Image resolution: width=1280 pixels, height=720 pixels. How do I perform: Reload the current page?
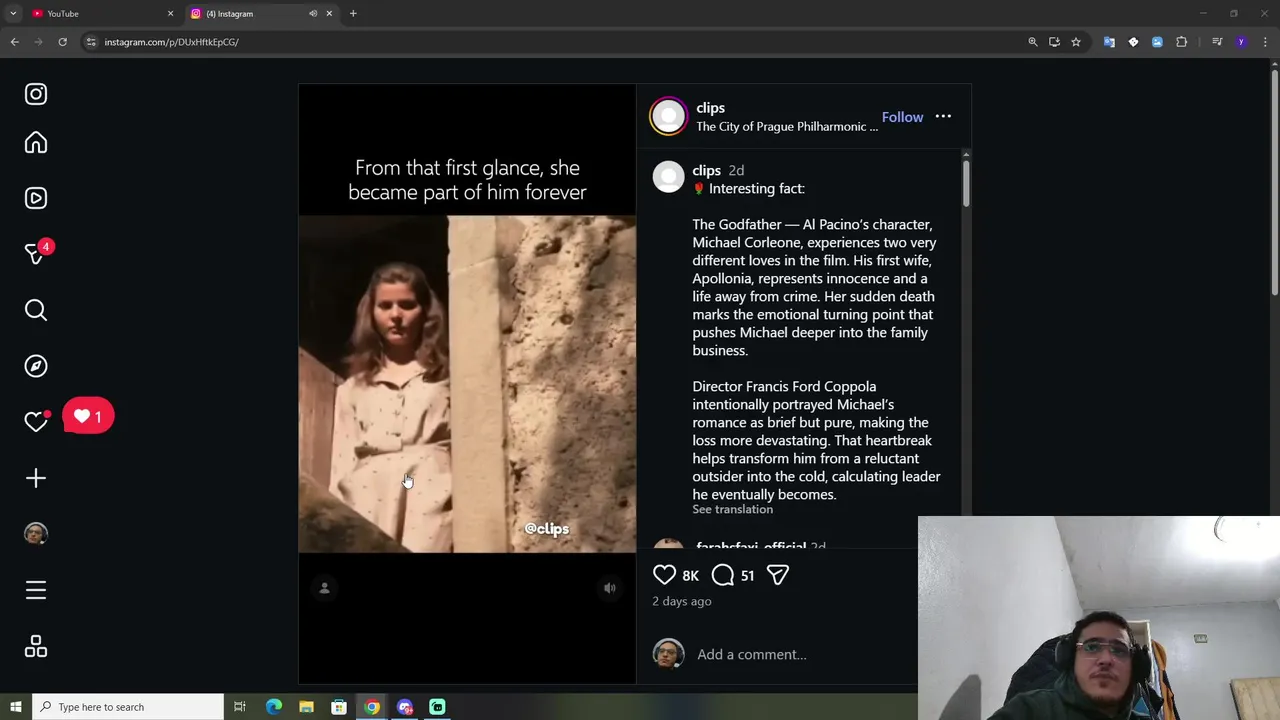coord(62,42)
